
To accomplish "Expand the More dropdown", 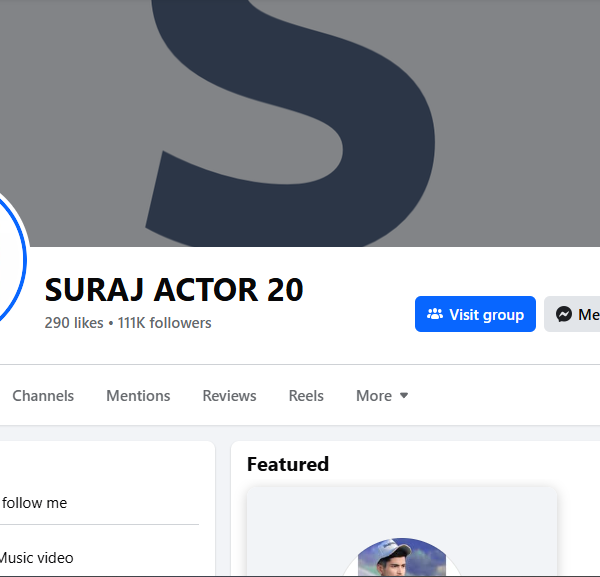I will (x=382, y=396).
